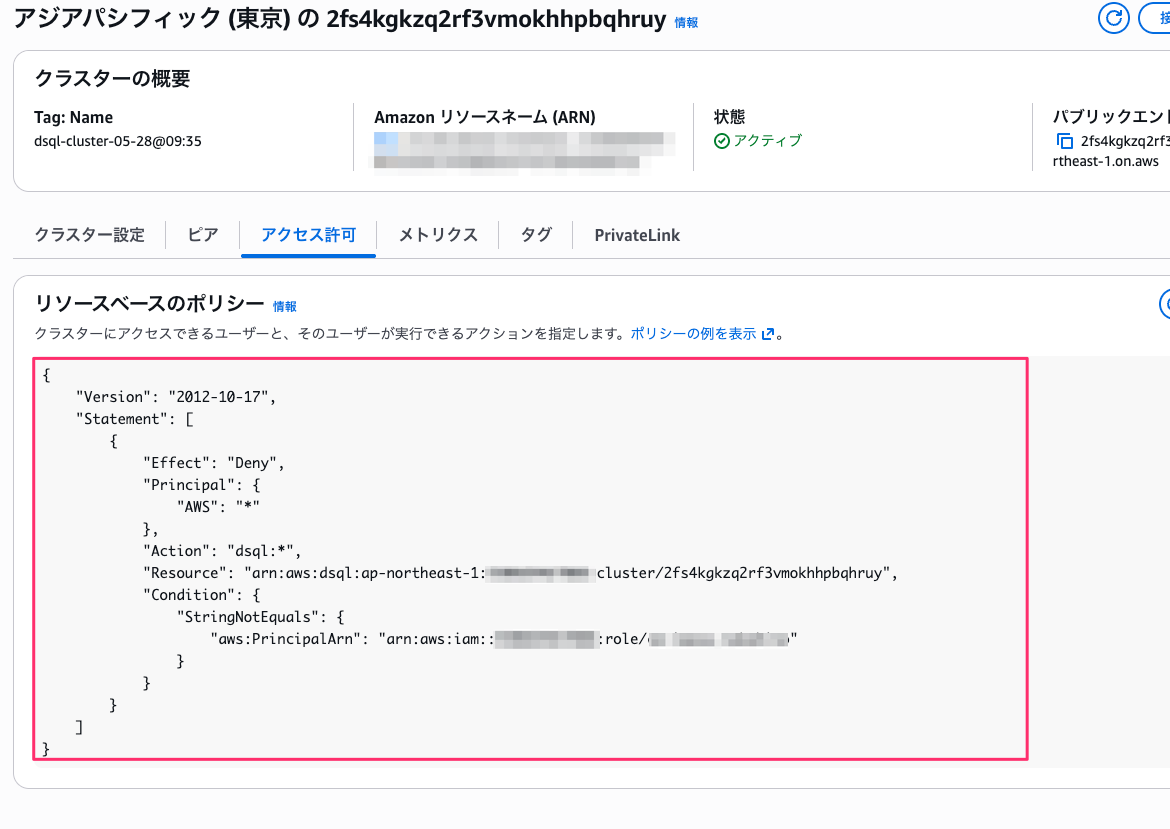Click the 情報 link beside the cluster ID title

(x=687, y=22)
